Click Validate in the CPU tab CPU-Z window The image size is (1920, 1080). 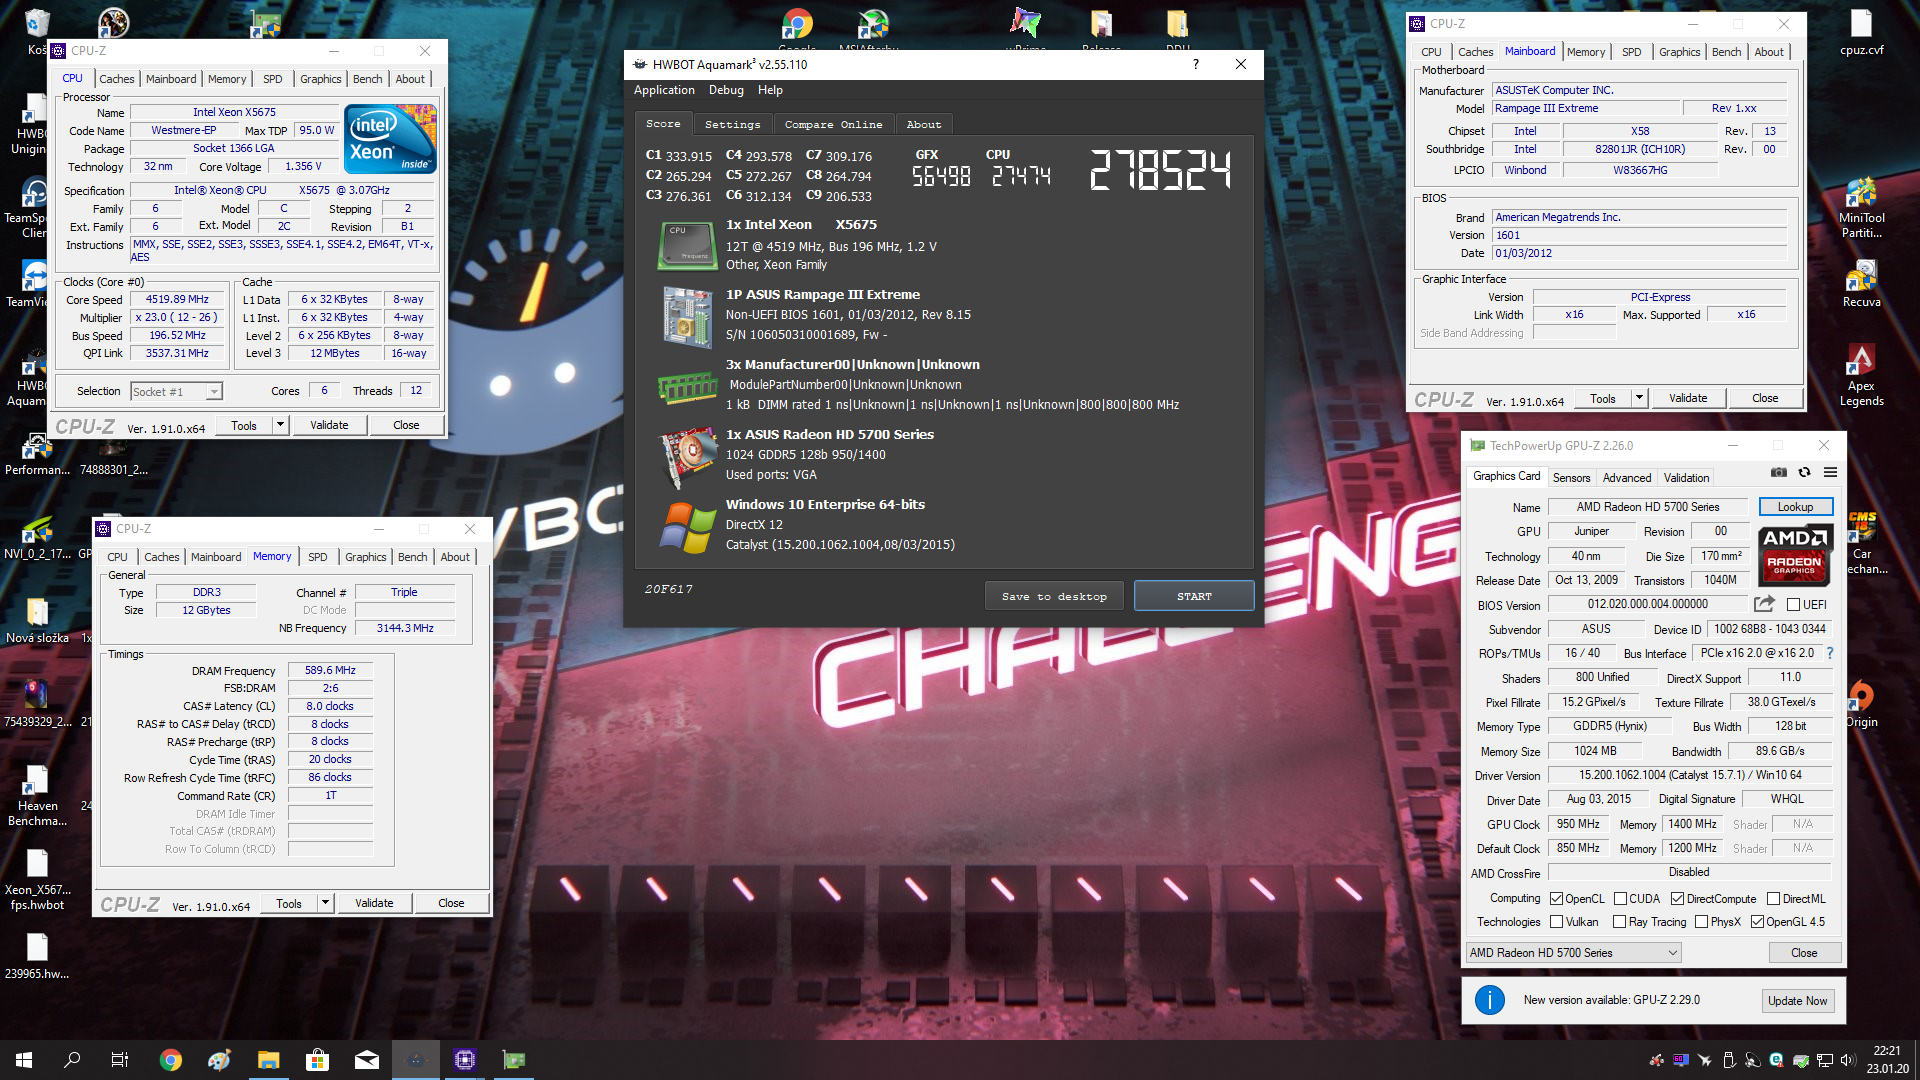click(329, 425)
